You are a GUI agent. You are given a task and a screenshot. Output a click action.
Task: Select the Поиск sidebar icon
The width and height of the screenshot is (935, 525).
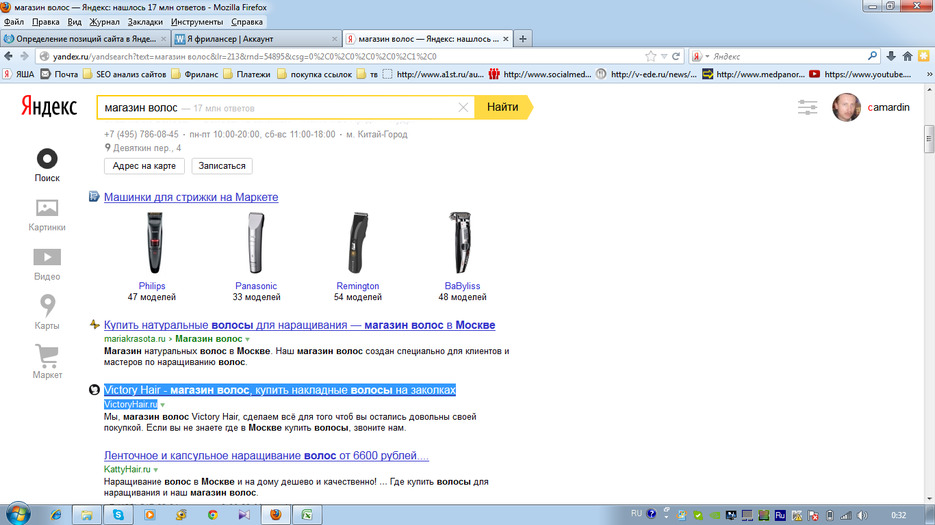[47, 159]
